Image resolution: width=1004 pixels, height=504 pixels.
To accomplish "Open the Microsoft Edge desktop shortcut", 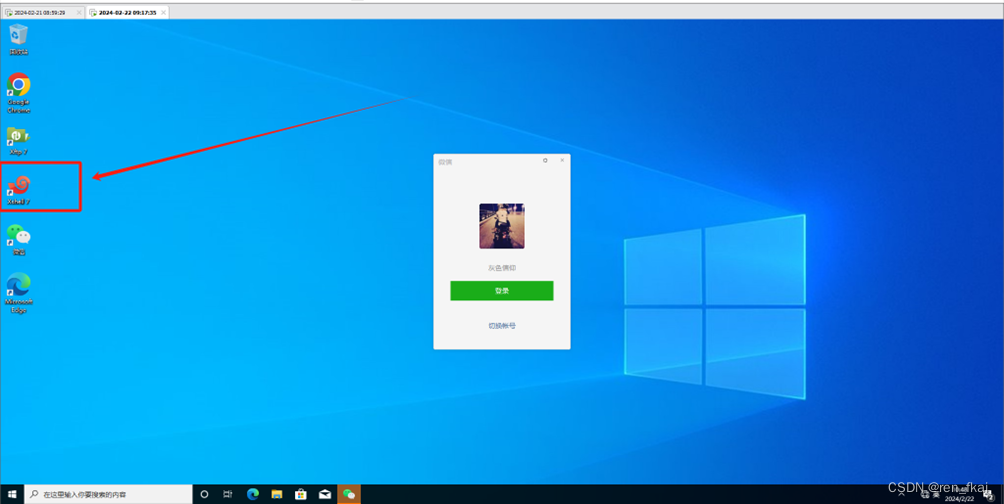I will click(19, 293).
